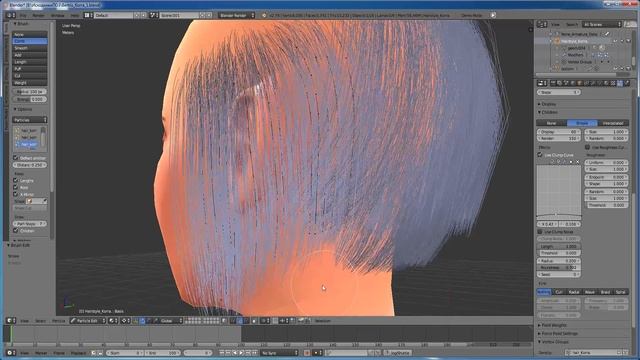The image size is (640, 360).
Task: Open the All Scenes outliner dropdown
Action: coord(602,24)
